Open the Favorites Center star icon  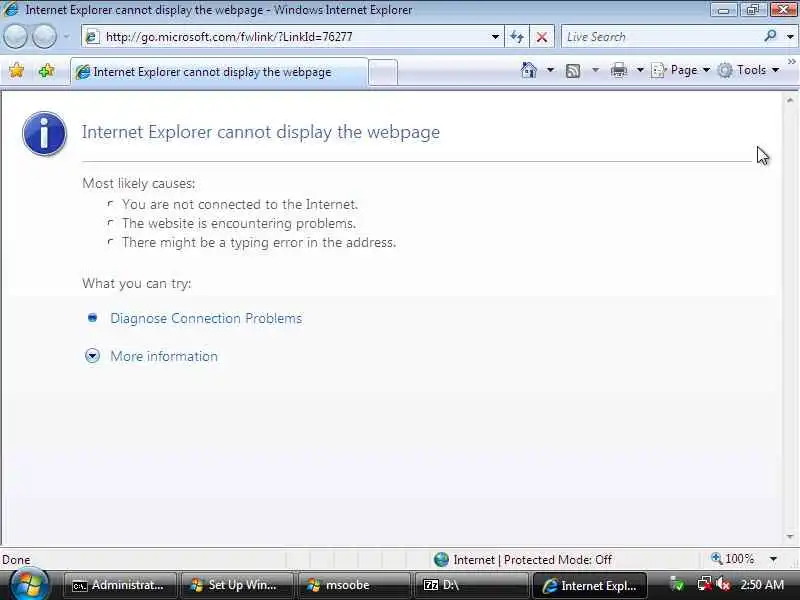pyautogui.click(x=16, y=70)
